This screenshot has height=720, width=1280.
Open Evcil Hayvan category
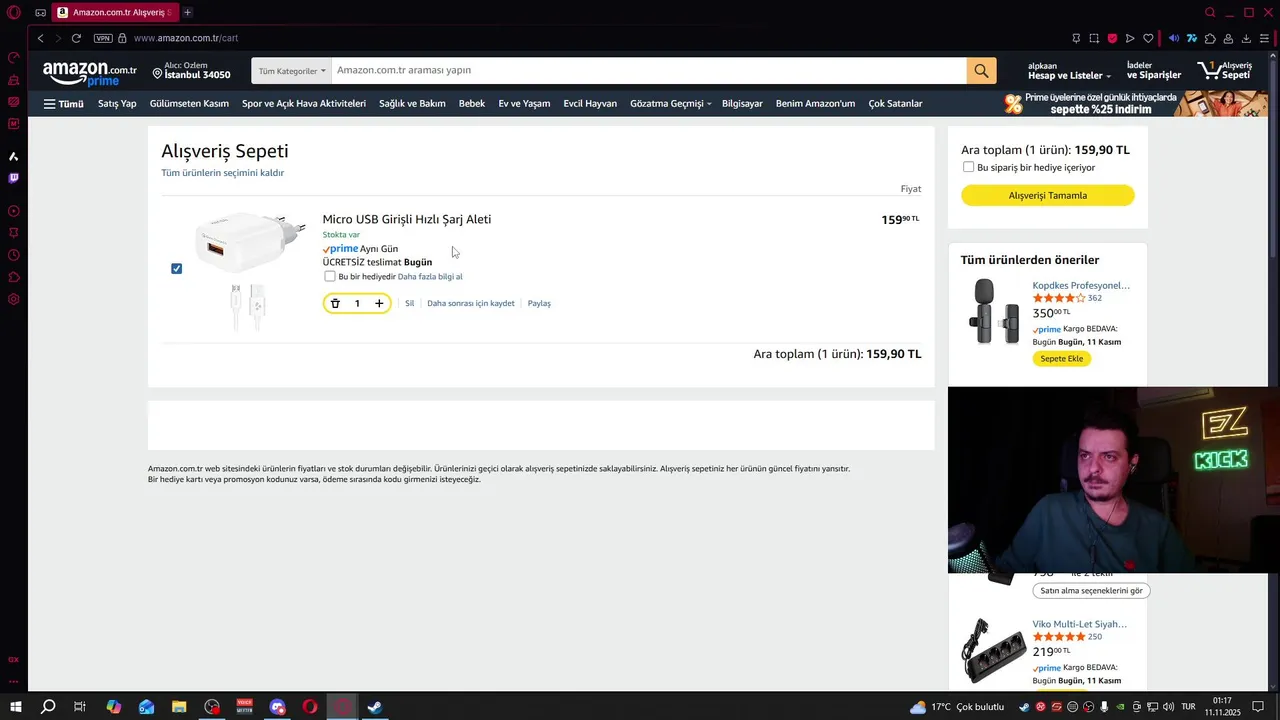[590, 104]
